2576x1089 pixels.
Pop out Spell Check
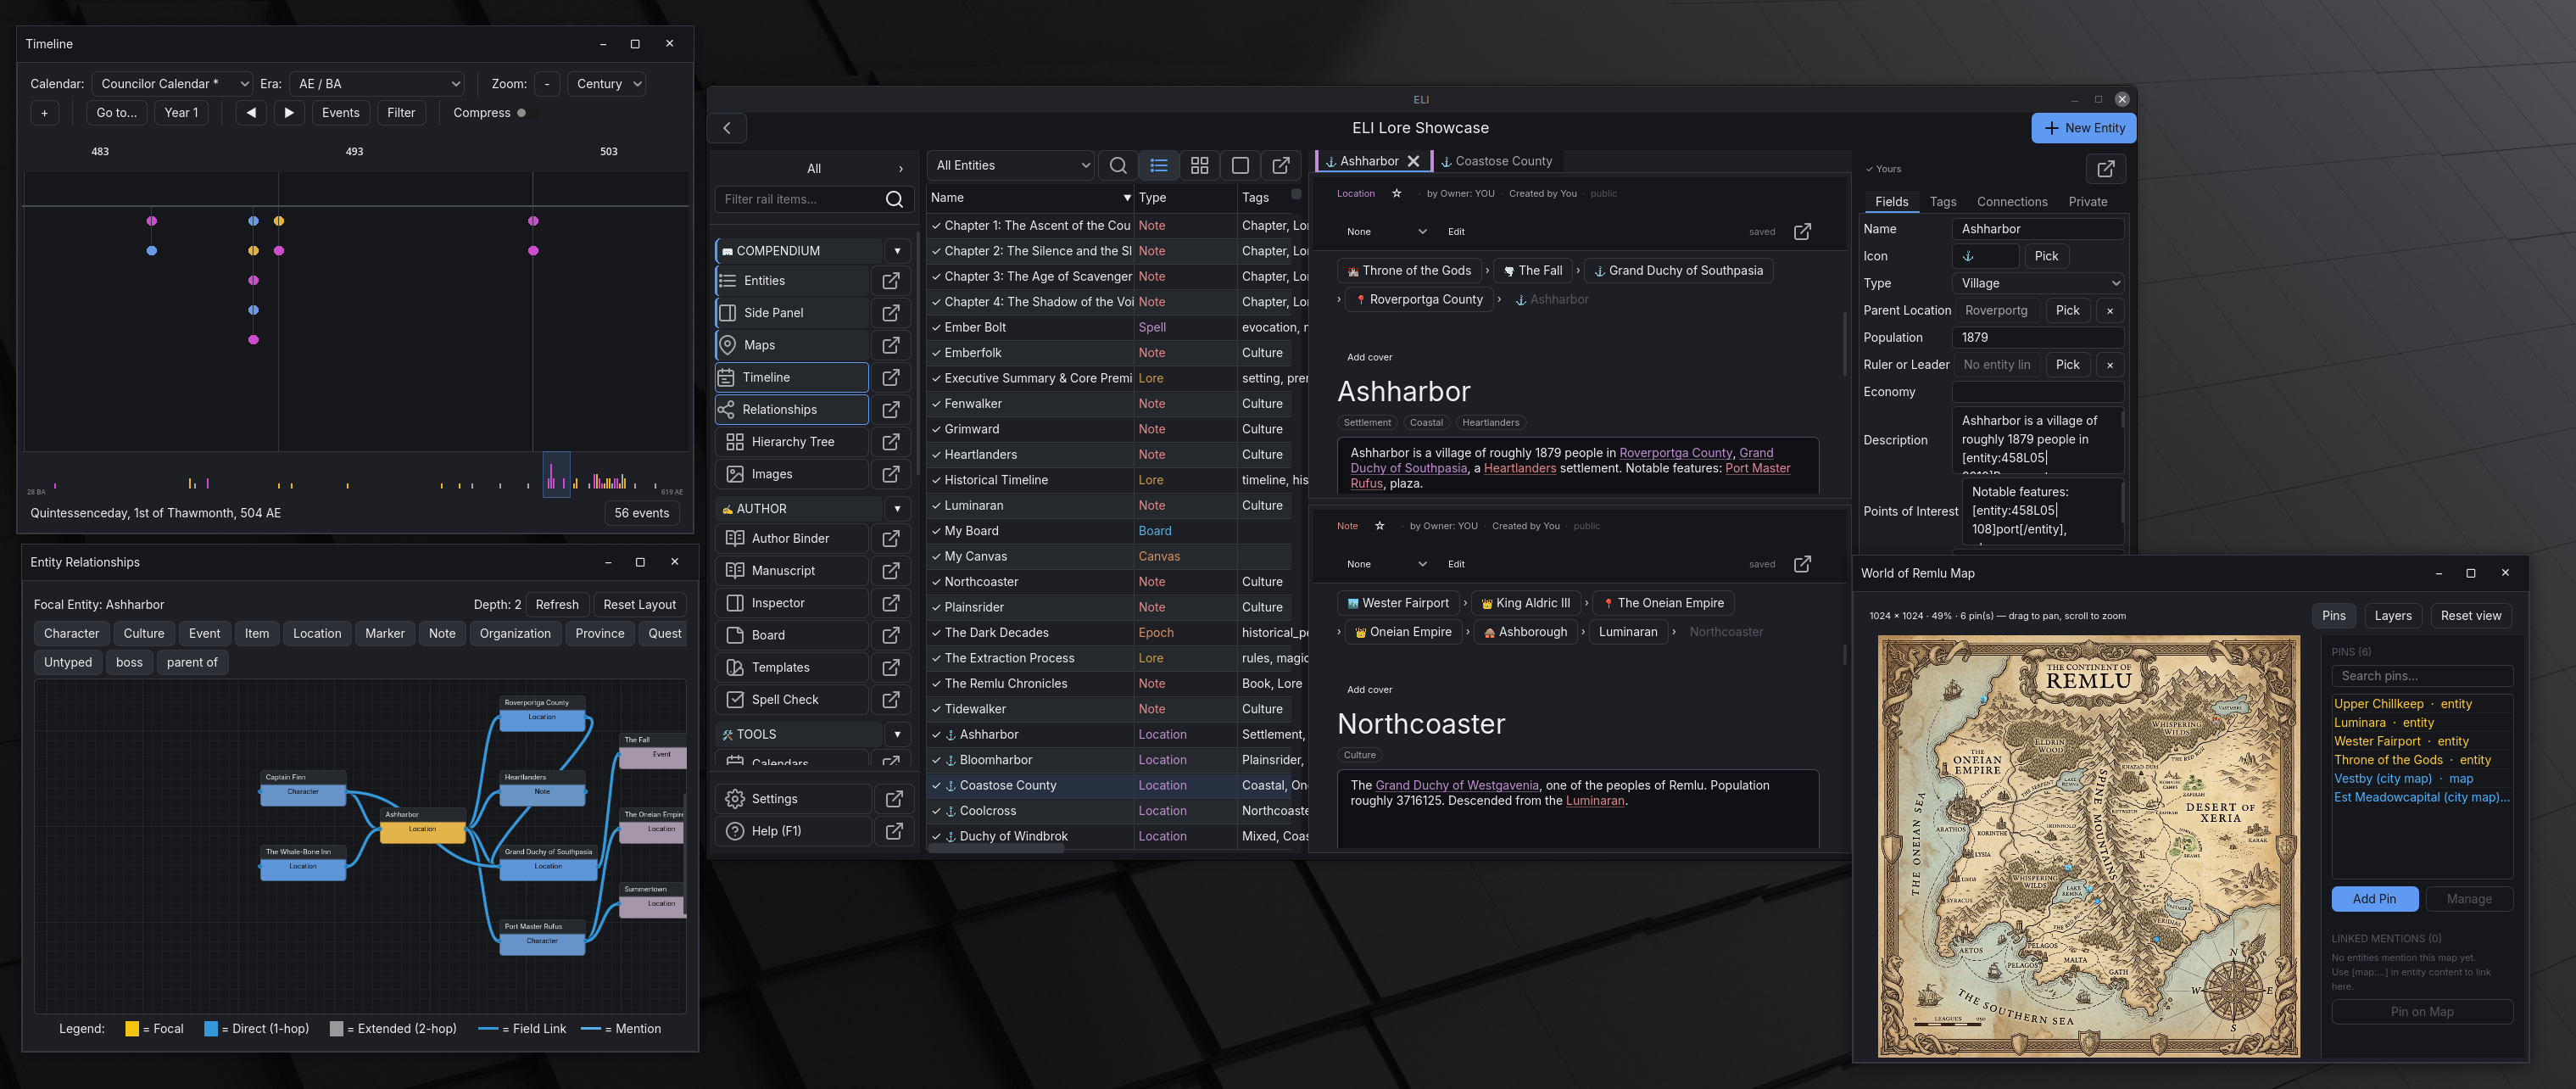tap(890, 700)
